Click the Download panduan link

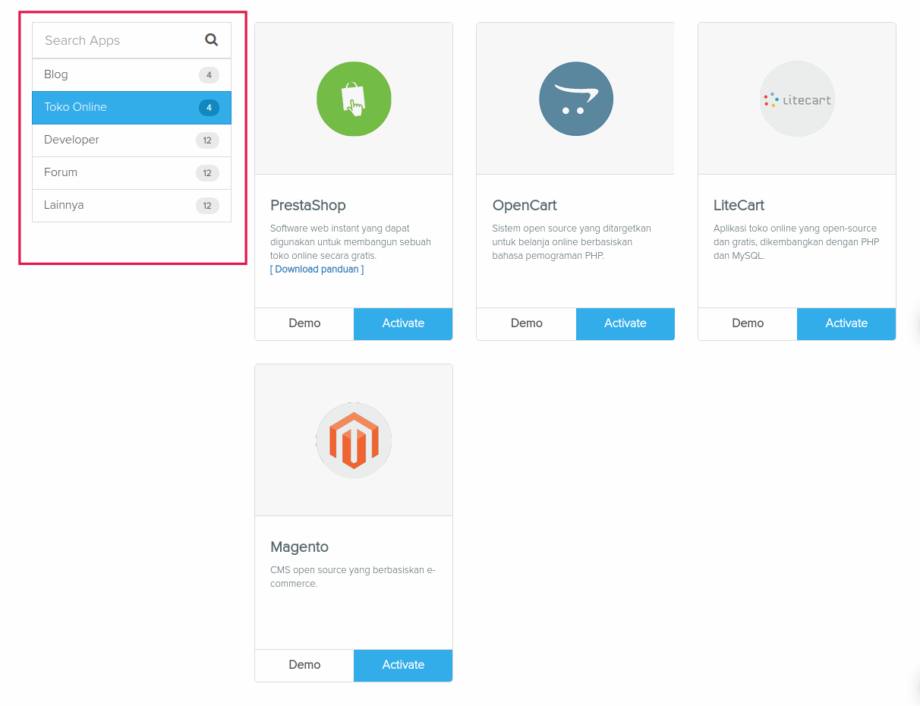coord(317,269)
